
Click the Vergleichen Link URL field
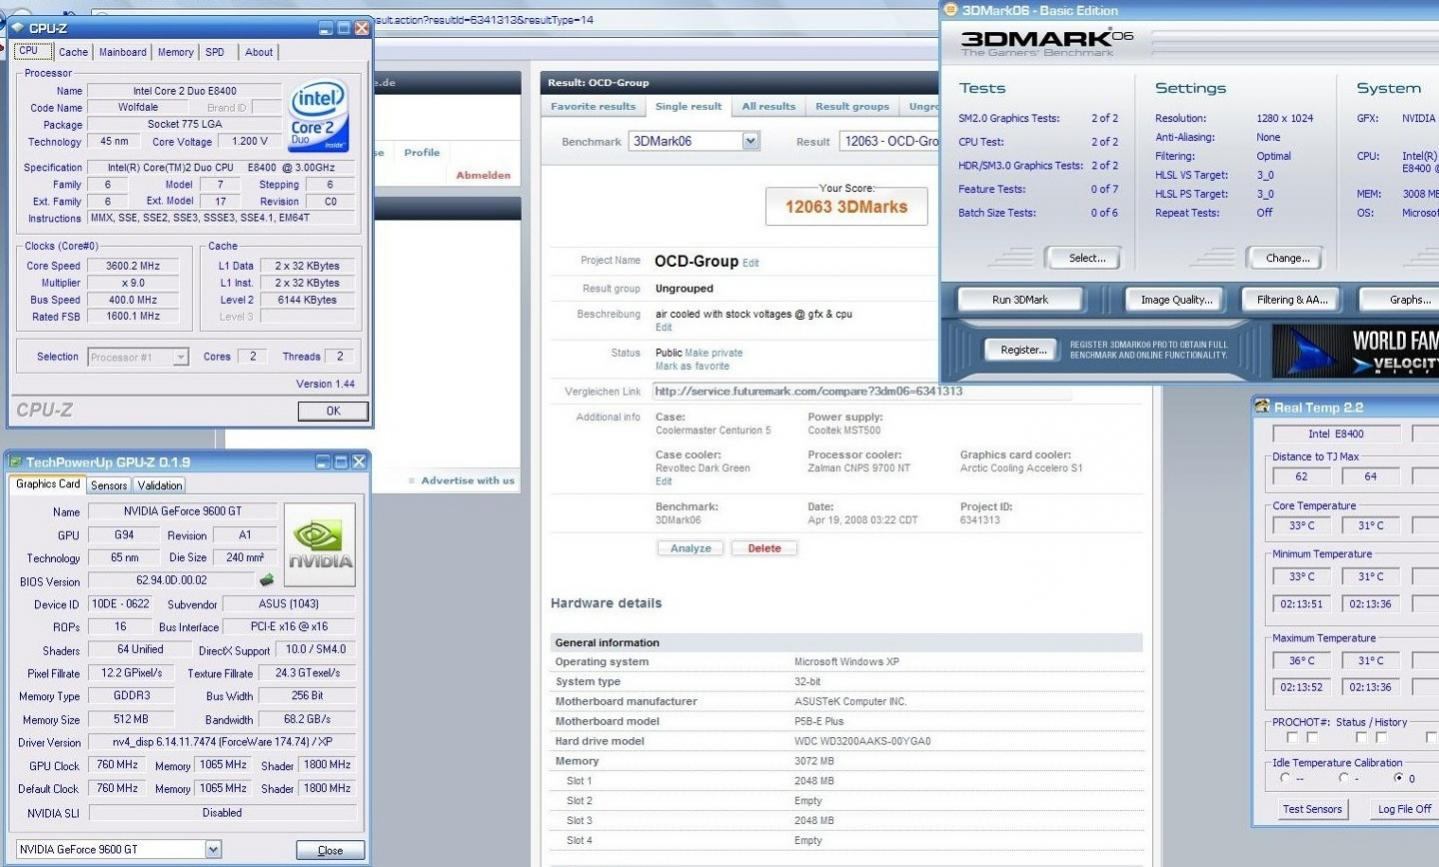tap(861, 391)
